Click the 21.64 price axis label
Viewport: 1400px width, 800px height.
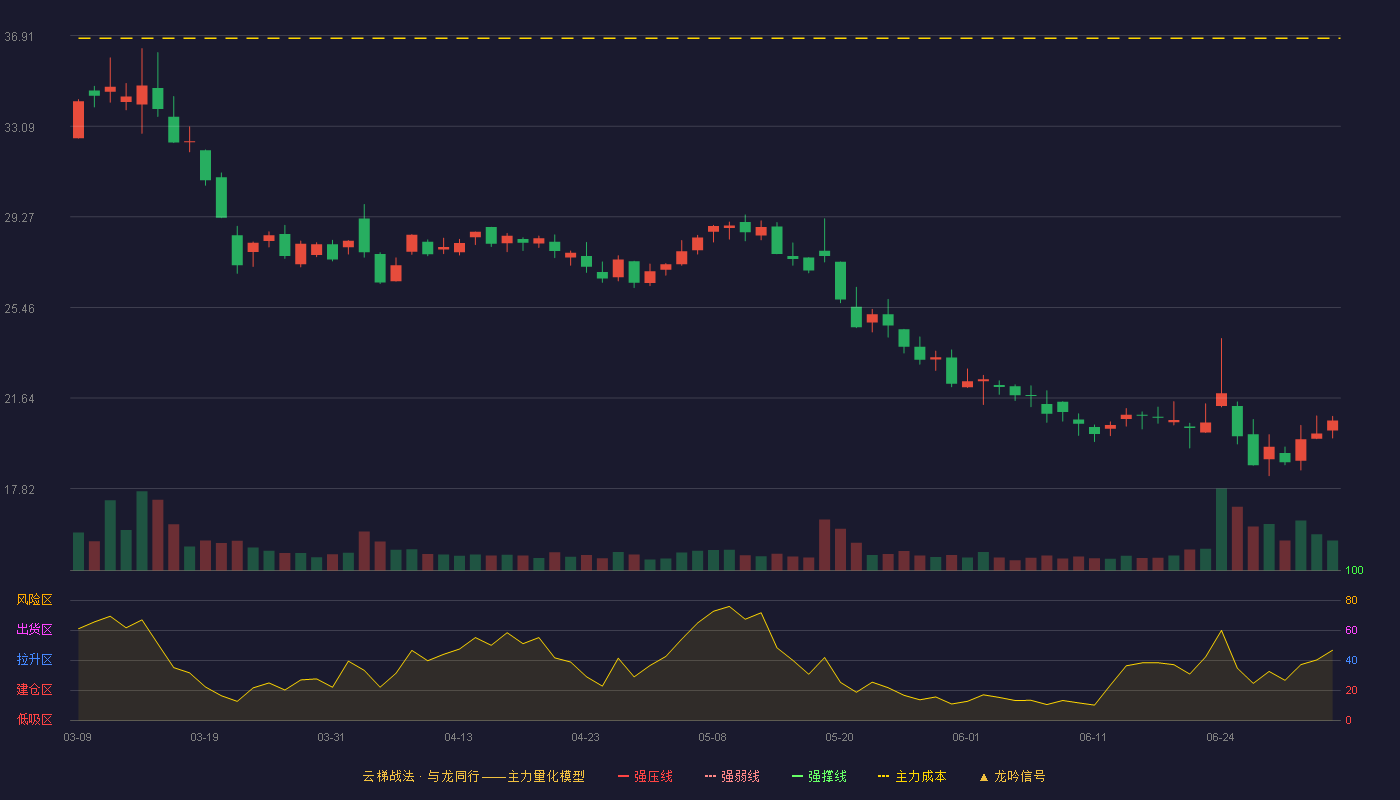click(19, 399)
